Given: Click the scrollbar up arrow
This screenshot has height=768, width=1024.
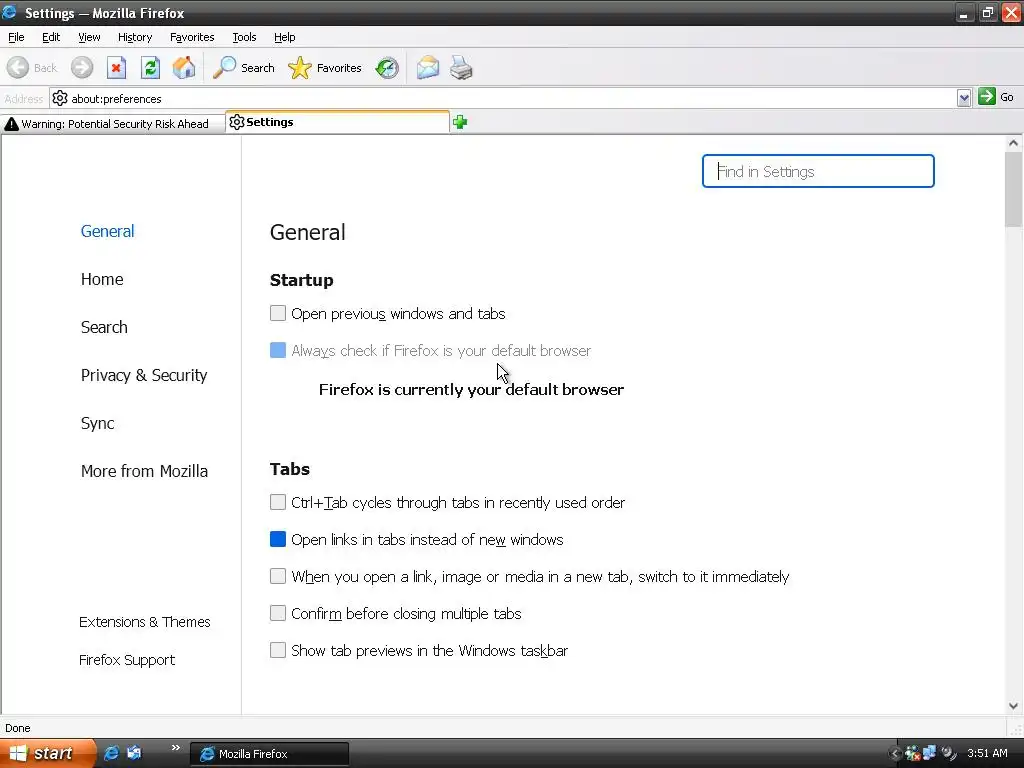Looking at the screenshot, I should pyautogui.click(x=1014, y=143).
